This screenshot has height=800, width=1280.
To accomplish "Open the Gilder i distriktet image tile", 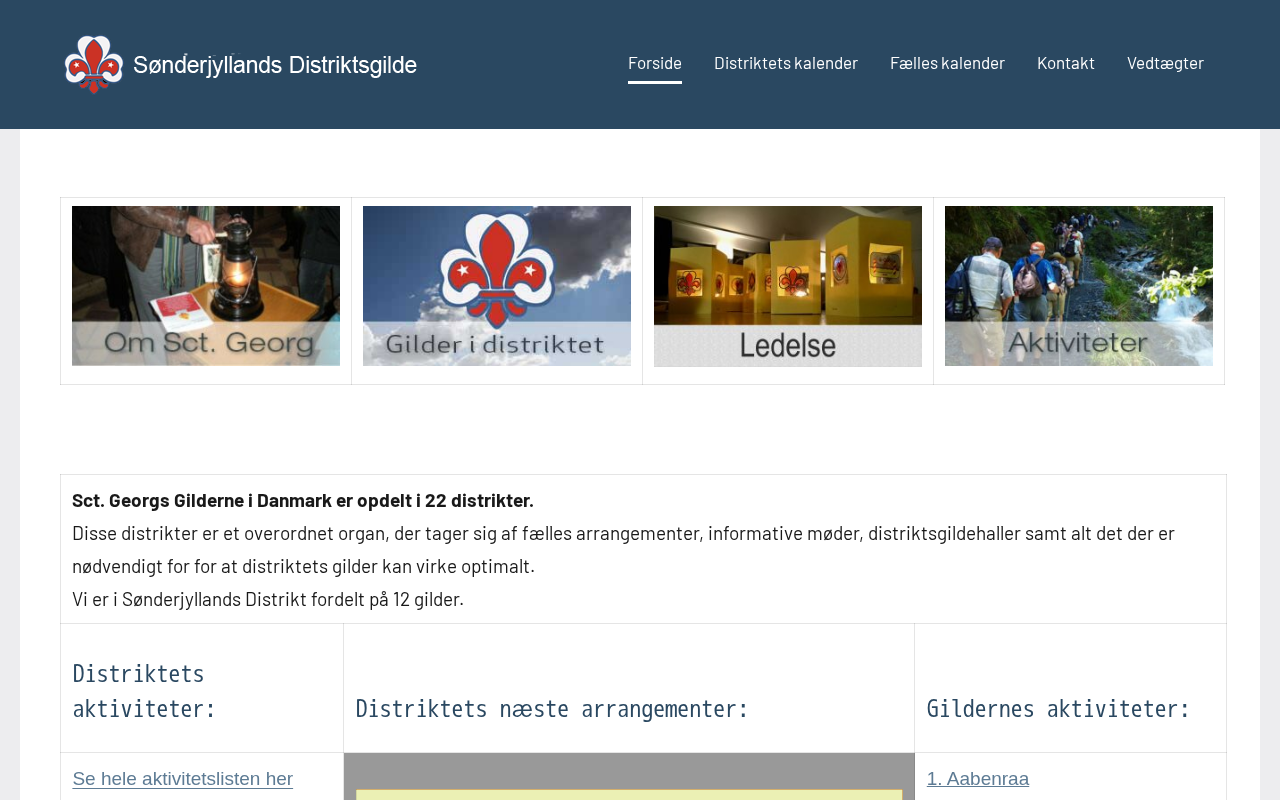I will (497, 286).
